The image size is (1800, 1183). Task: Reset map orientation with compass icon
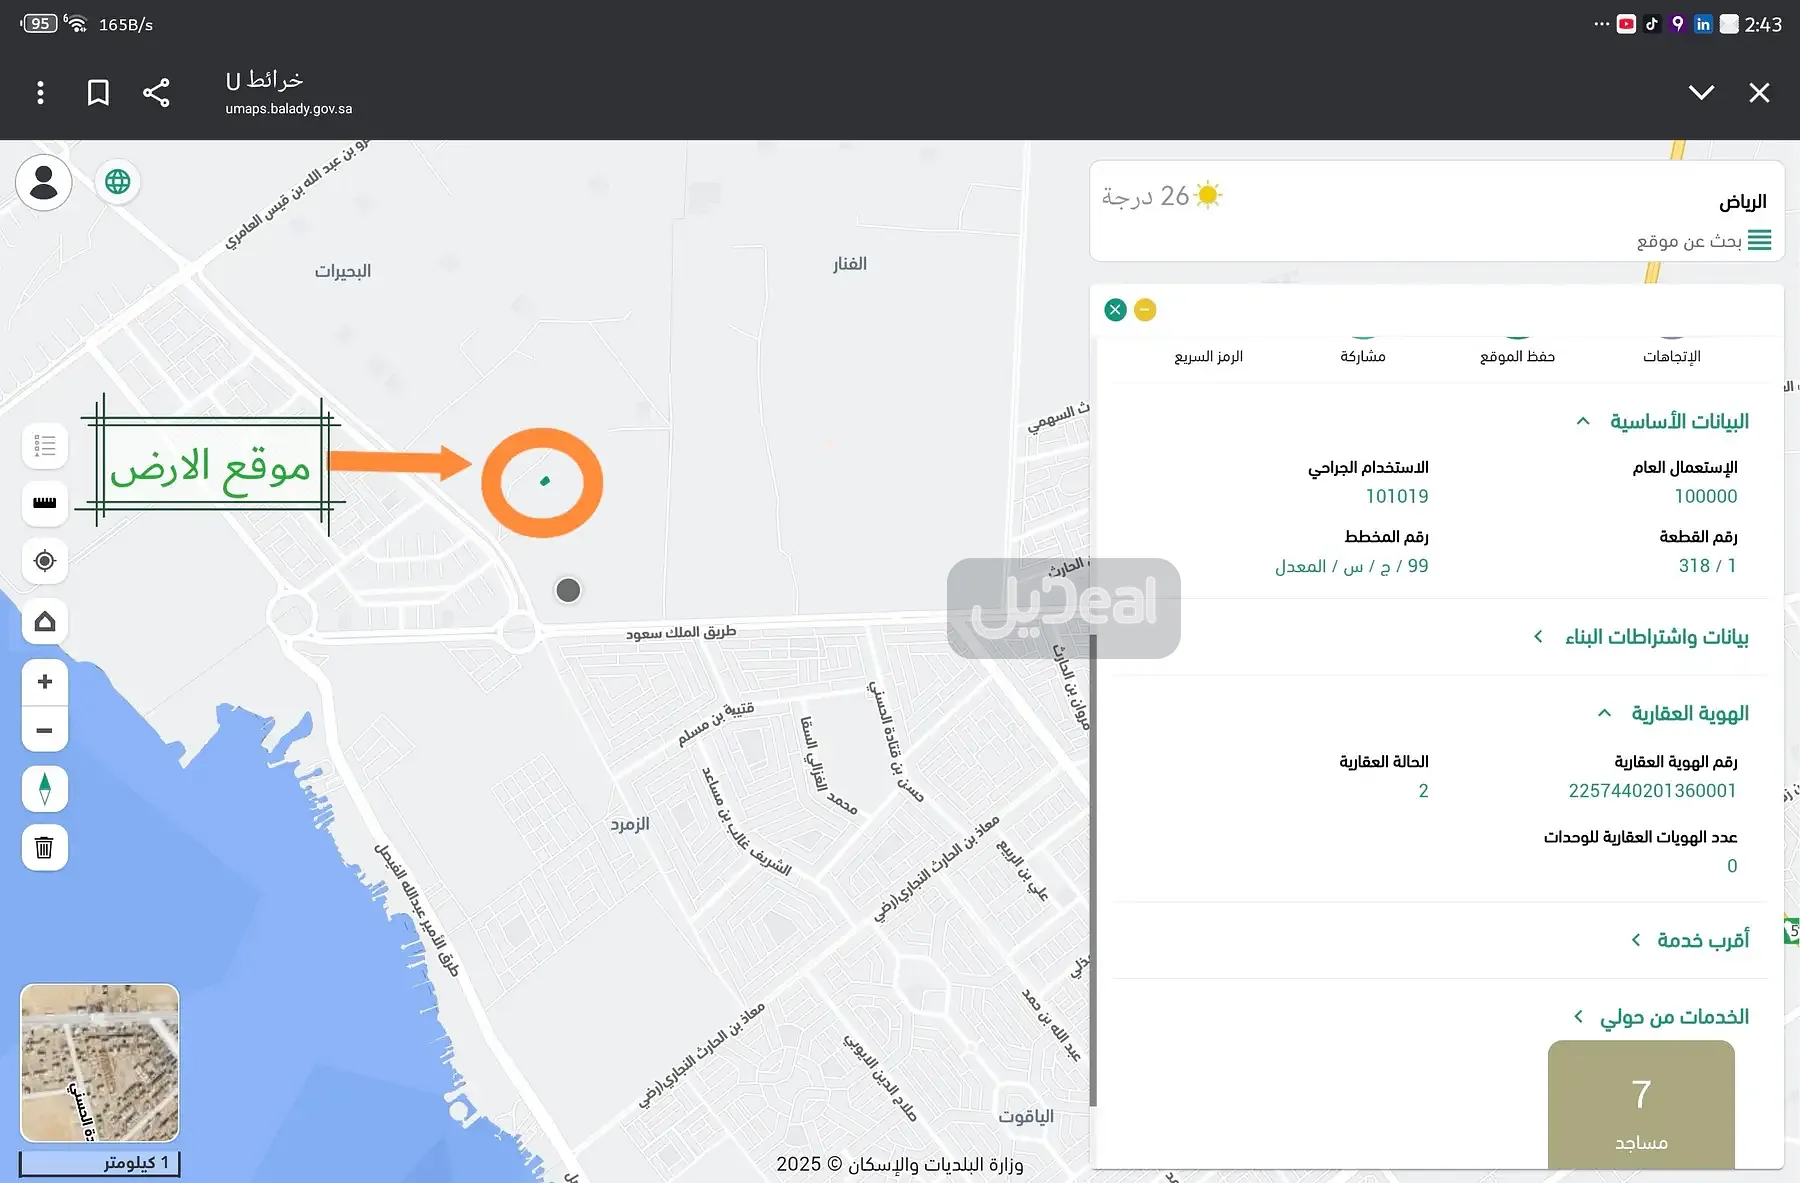pos(45,789)
